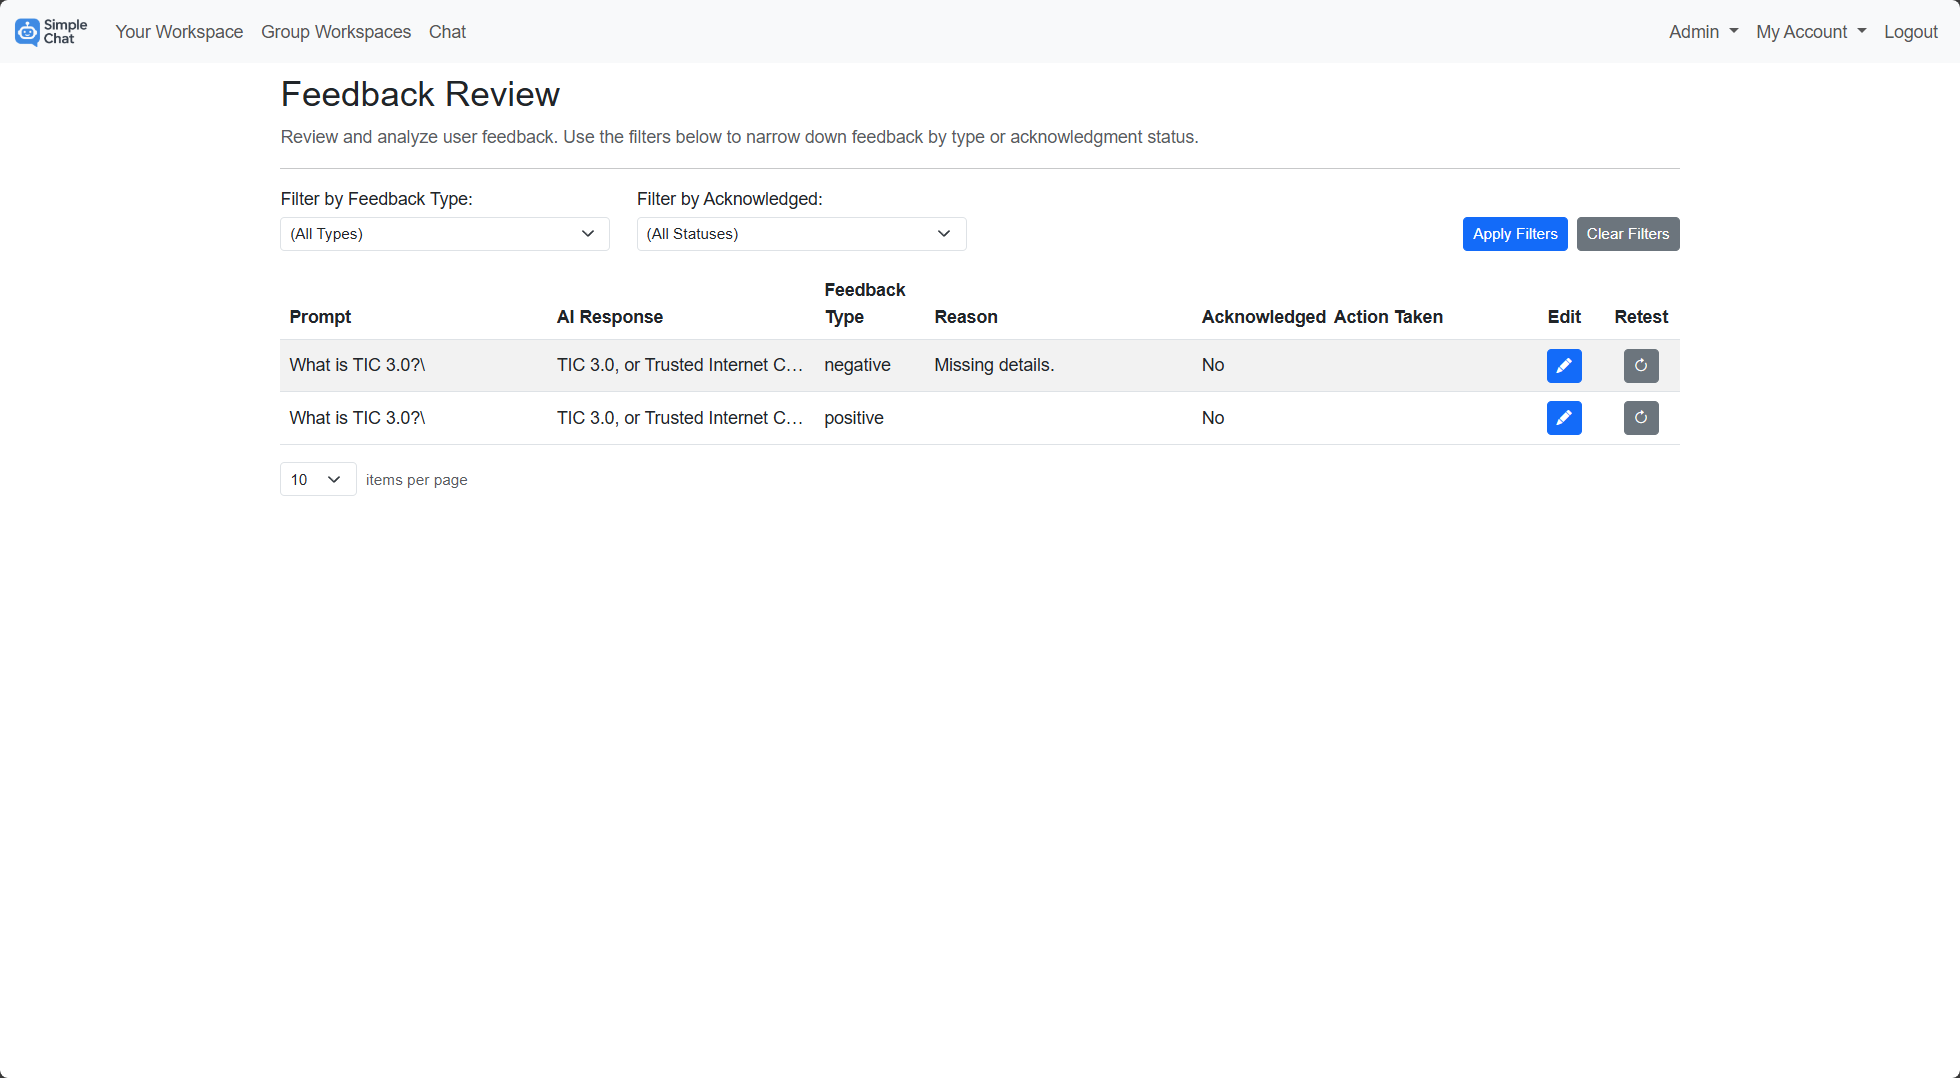Open the Feedback Type filter dropdown
The image size is (1960, 1078).
coord(444,233)
